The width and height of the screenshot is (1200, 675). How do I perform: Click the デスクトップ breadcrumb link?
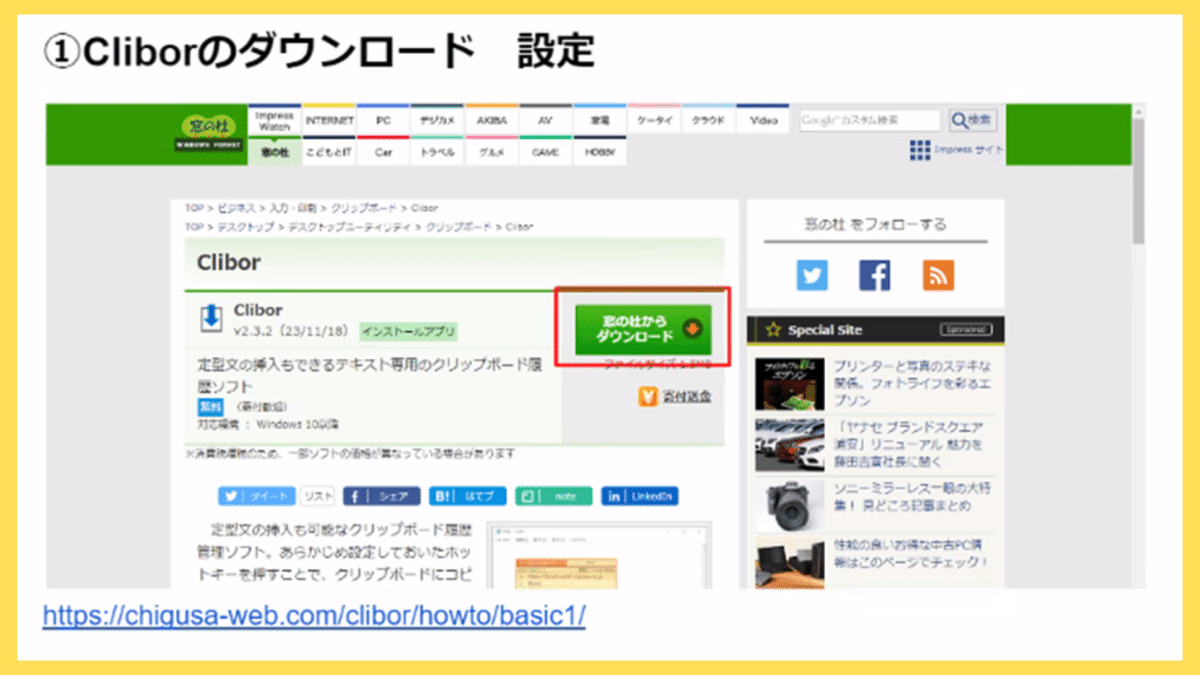(x=246, y=227)
